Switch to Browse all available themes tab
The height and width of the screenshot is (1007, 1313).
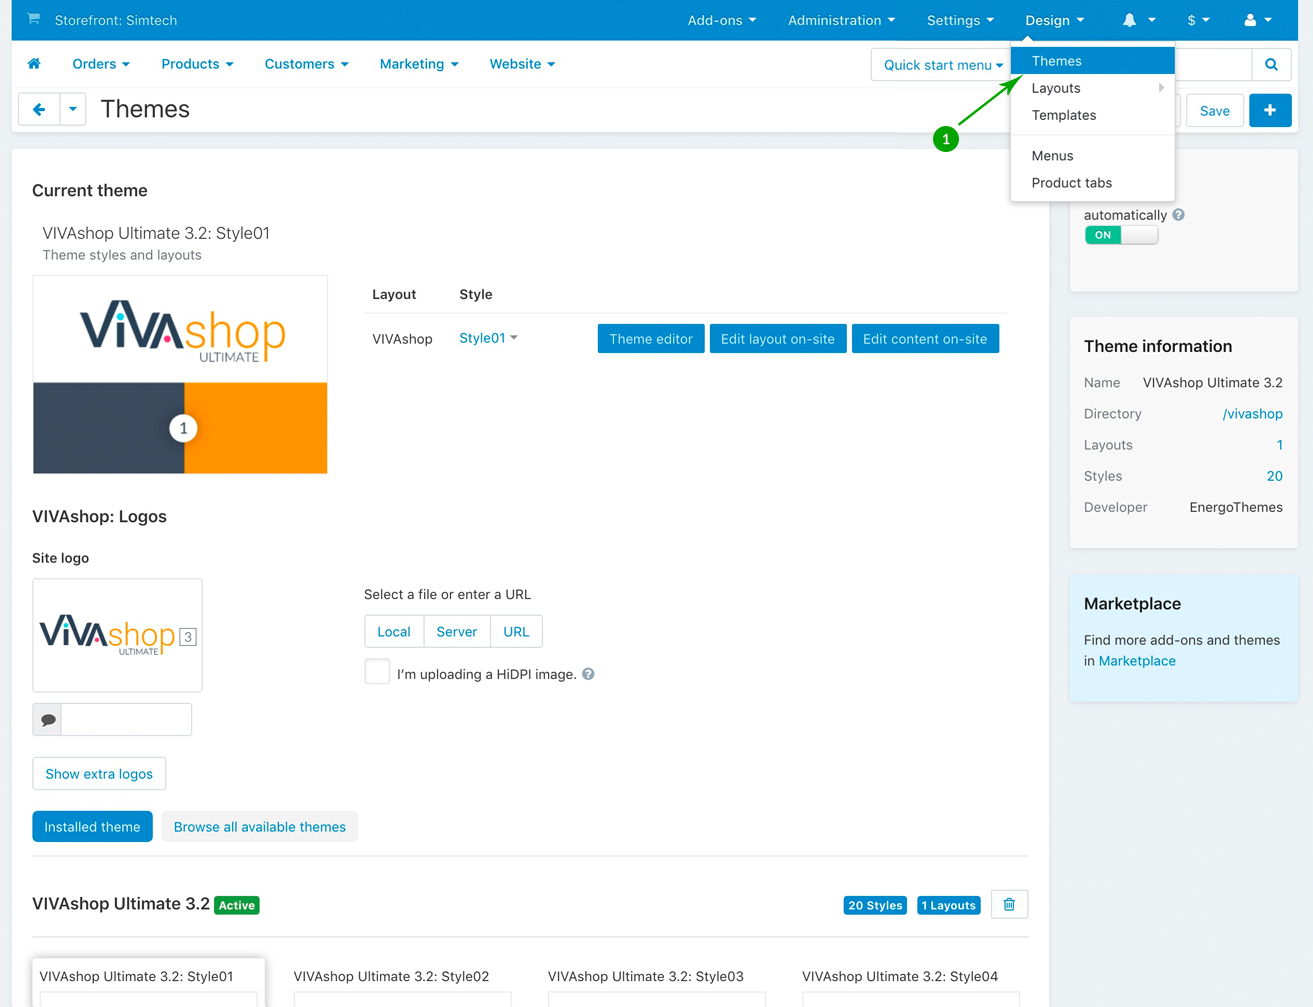point(259,827)
